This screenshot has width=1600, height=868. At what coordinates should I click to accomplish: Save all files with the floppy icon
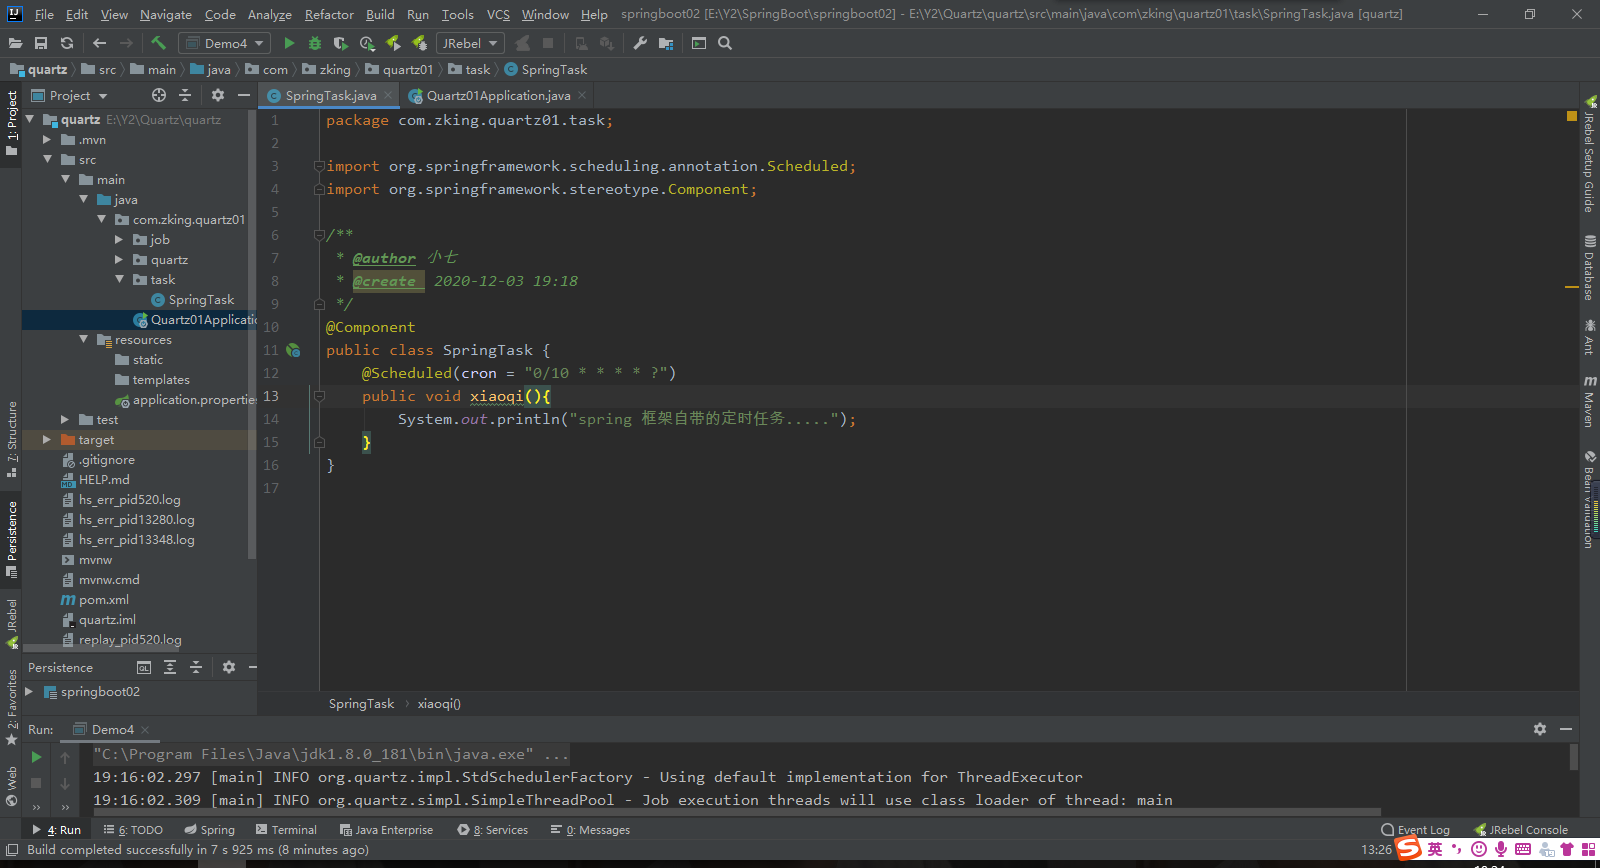(41, 43)
